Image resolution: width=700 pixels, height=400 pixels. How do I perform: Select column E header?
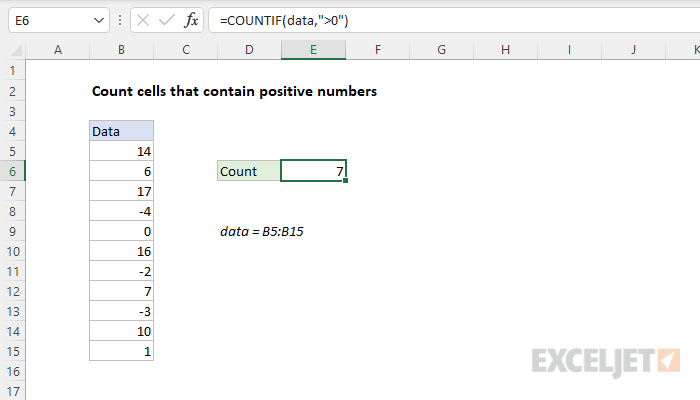coord(313,50)
